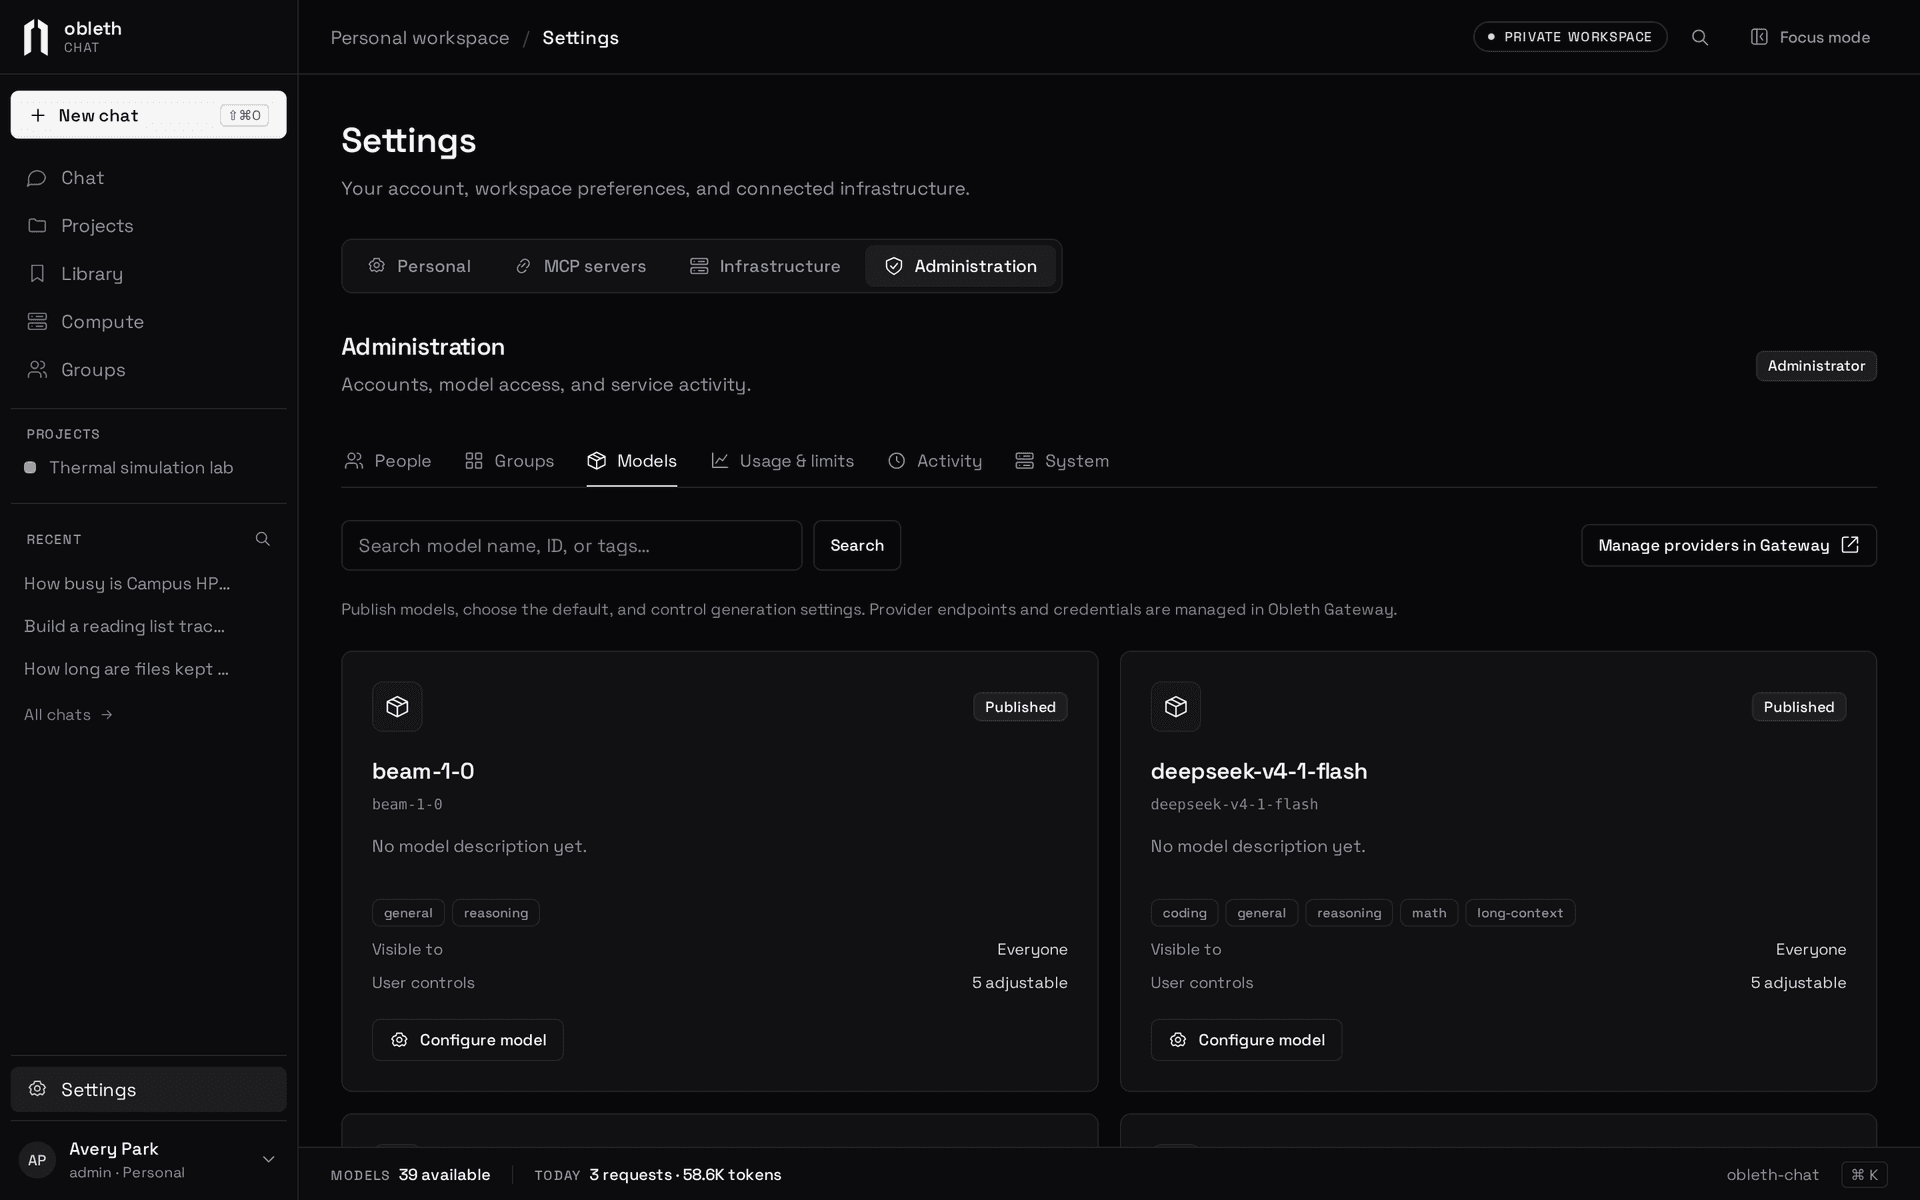
Task: Click the Settings gear icon in sidebar
Action: tap(37, 1089)
